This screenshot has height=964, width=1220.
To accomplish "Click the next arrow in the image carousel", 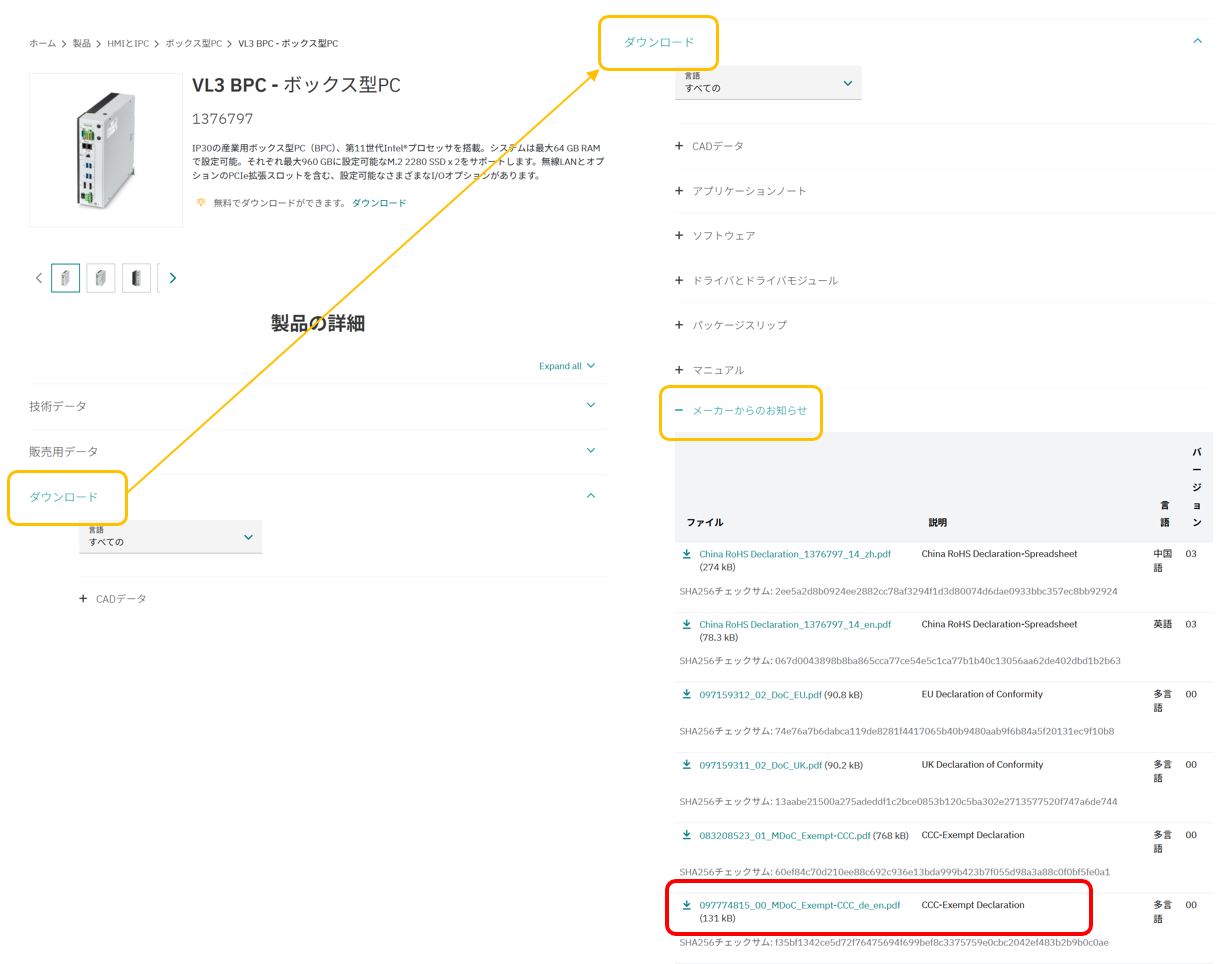I will (x=172, y=277).
